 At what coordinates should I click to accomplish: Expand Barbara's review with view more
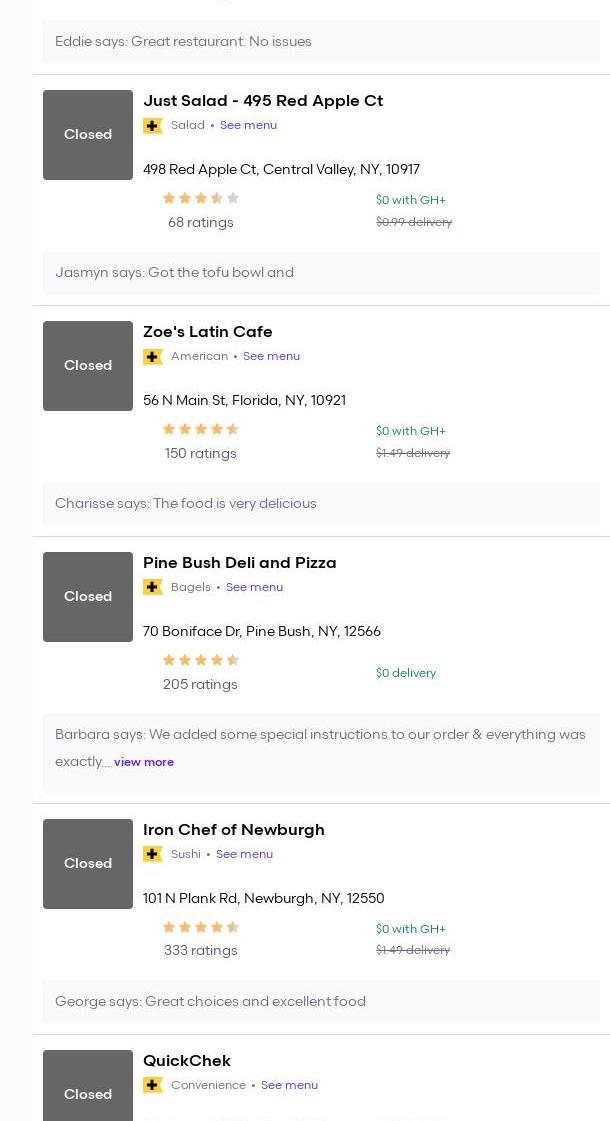point(144,762)
